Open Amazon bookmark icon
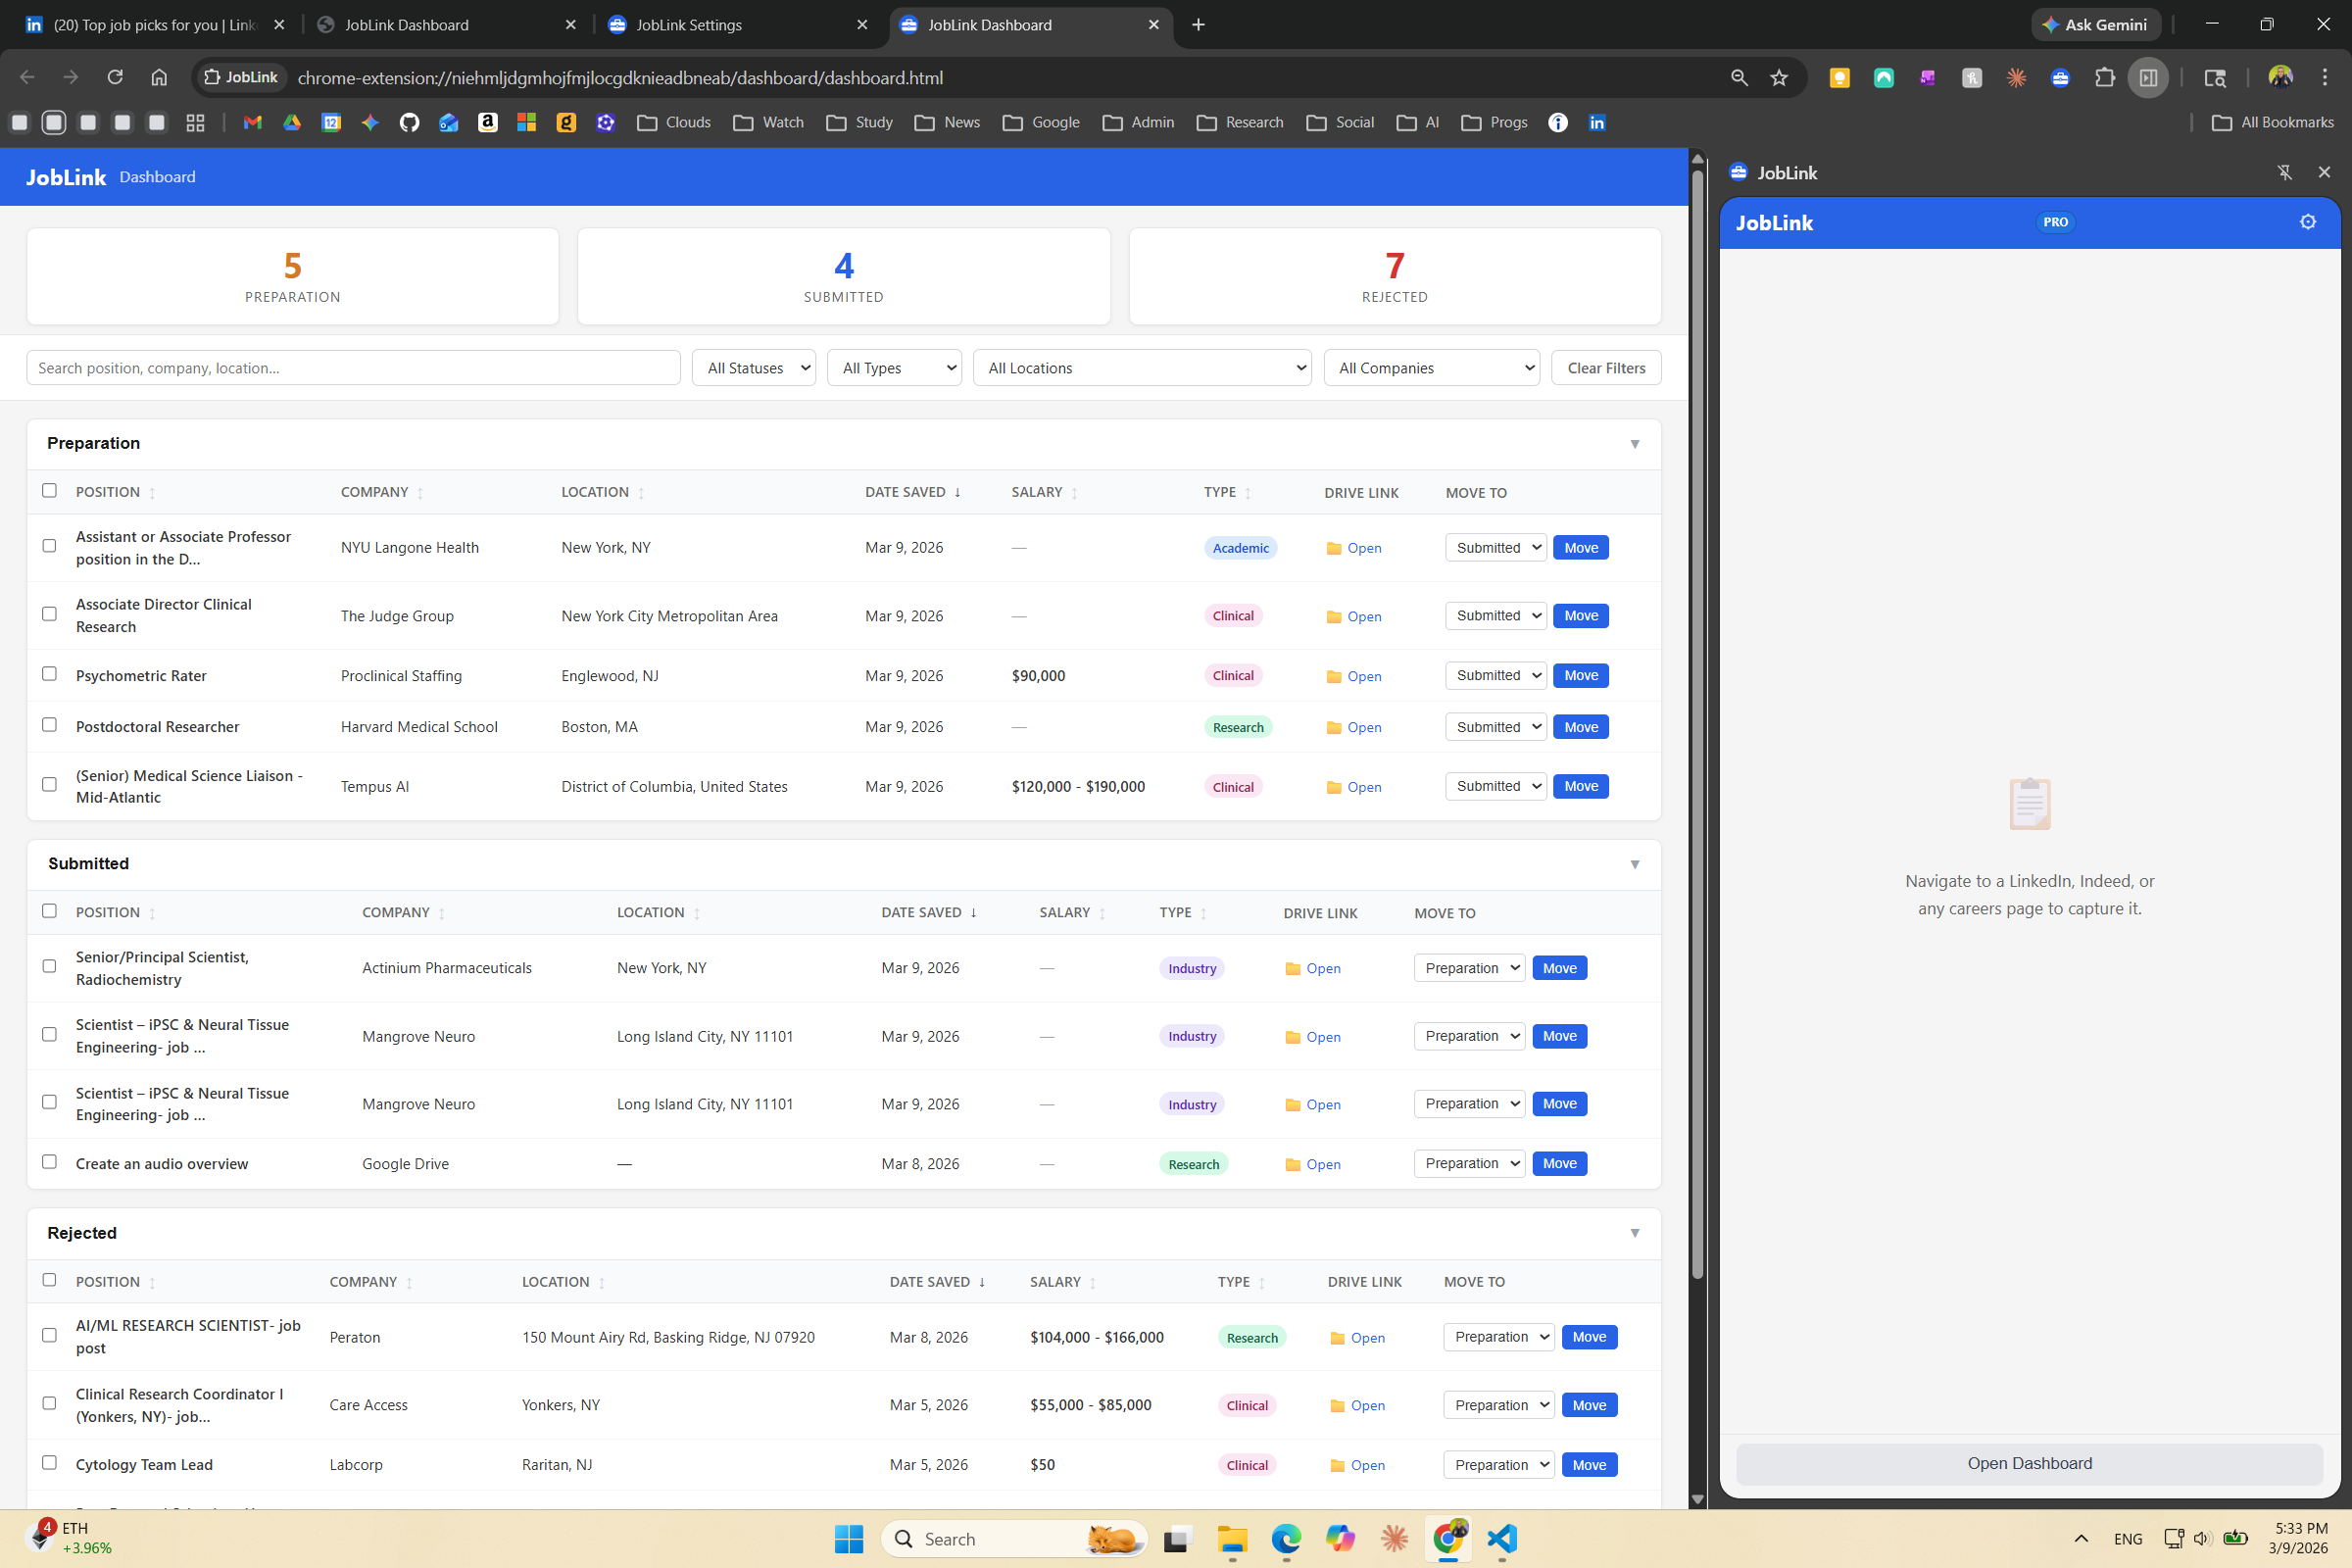Image resolution: width=2352 pixels, height=1568 pixels. click(487, 122)
